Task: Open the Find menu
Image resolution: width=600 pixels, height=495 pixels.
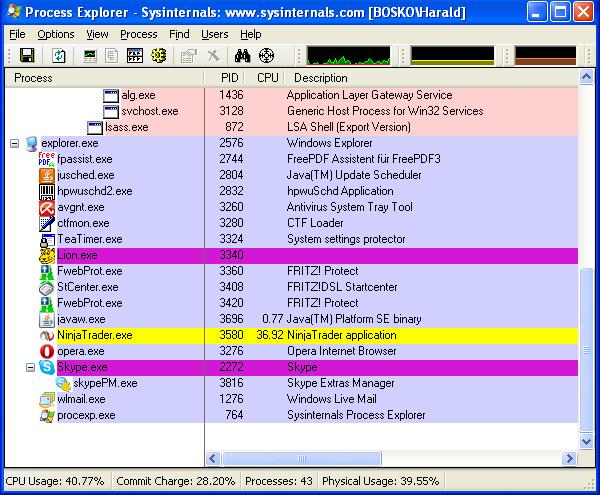Action: (x=179, y=34)
